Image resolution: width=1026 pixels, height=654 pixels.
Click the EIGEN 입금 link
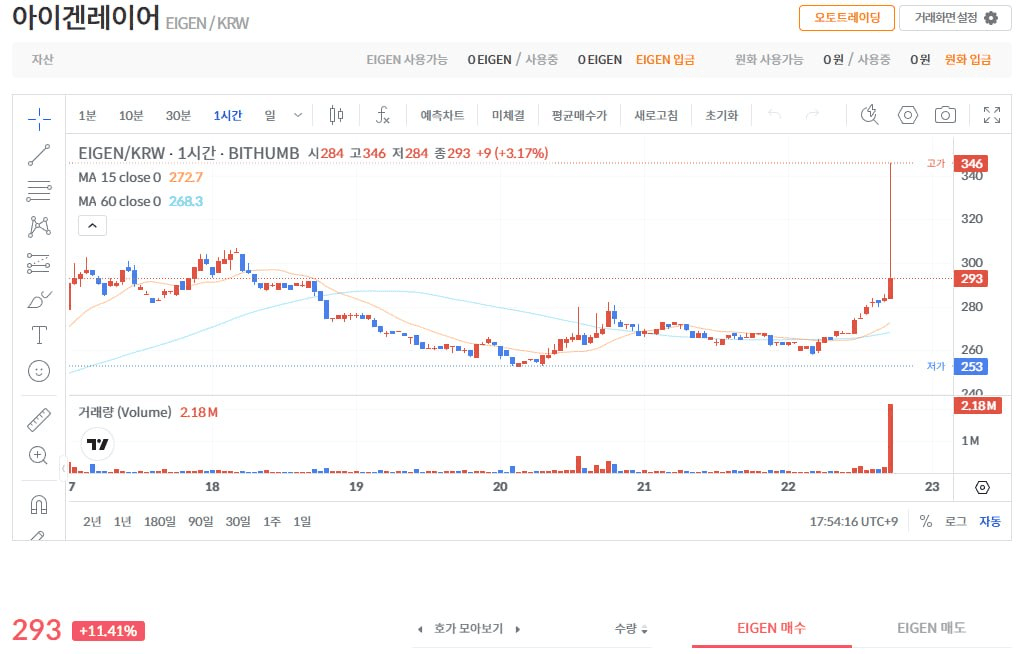665,60
